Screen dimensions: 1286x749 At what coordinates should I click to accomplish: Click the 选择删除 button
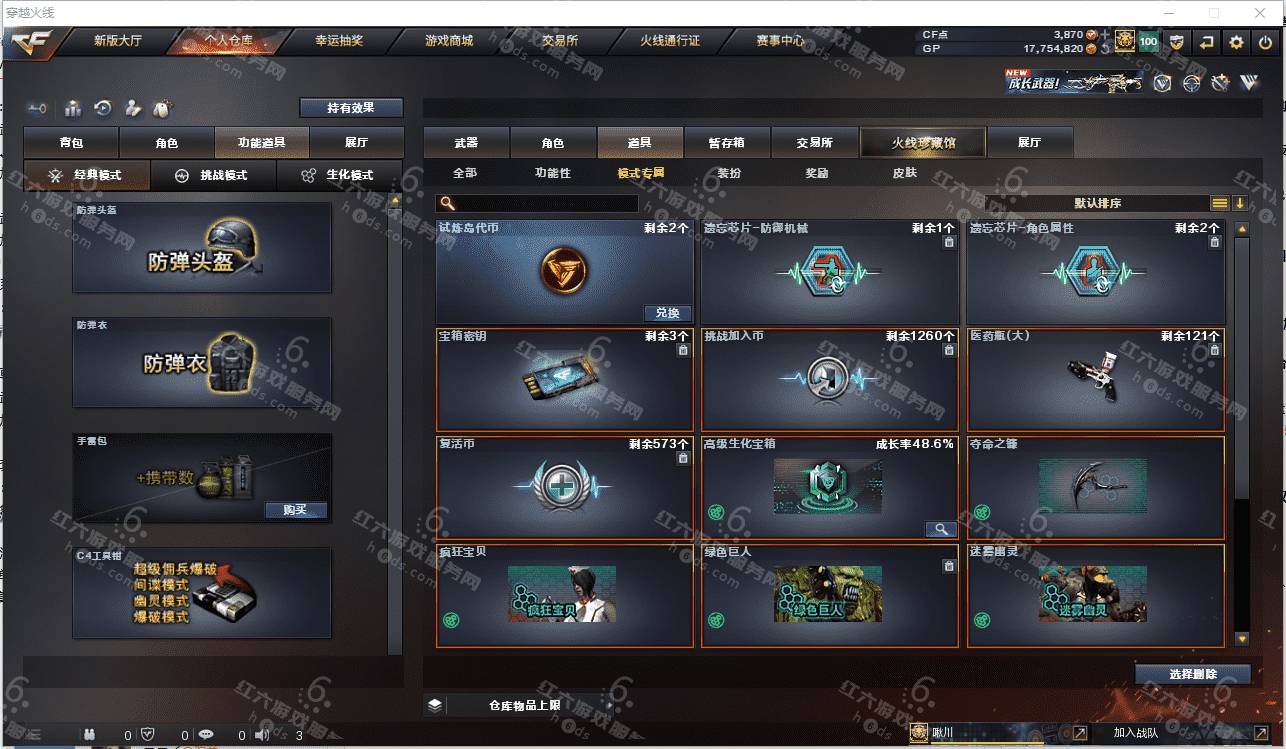[1193, 674]
